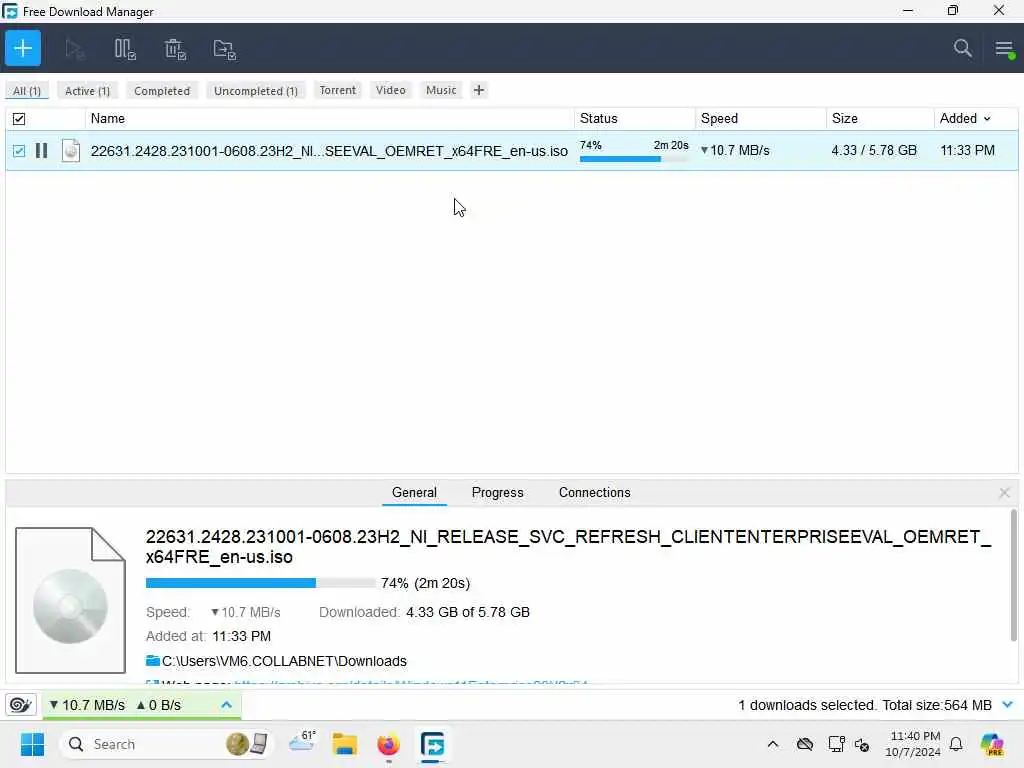Click the cloud sync tray icon
This screenshot has width=1024, height=768.
[805, 744]
